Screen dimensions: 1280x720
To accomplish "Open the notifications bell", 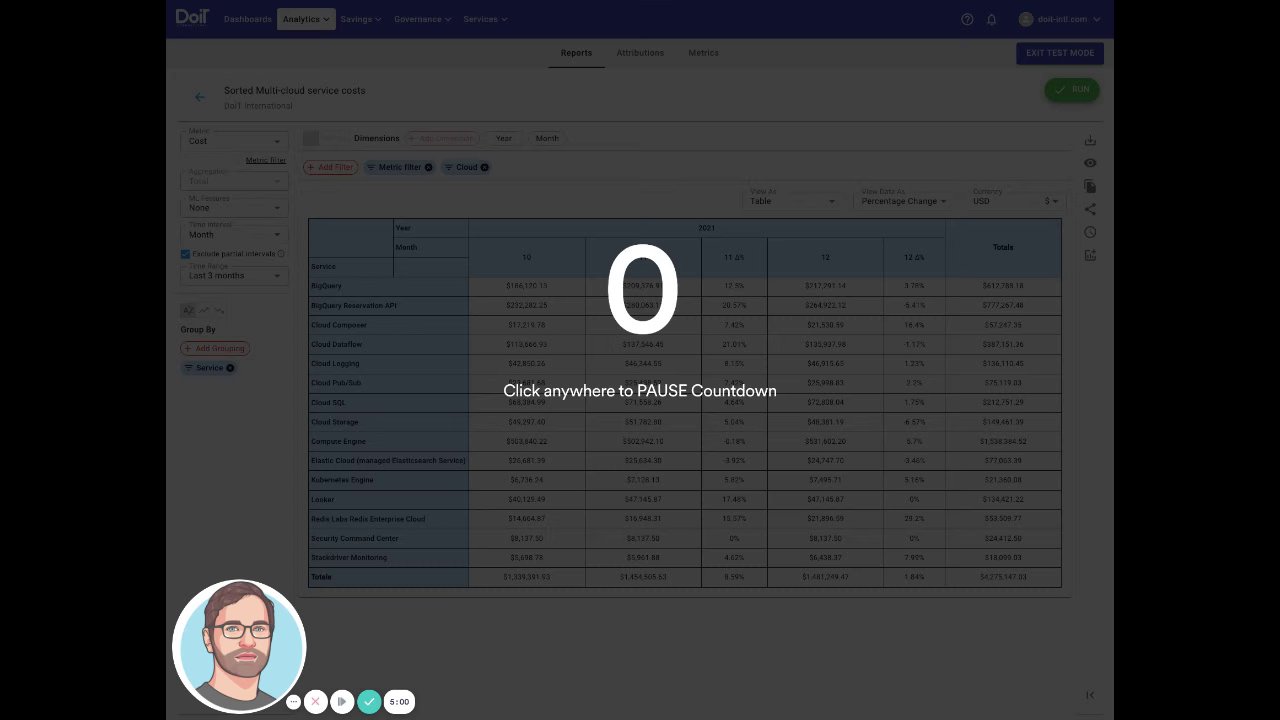I will pyautogui.click(x=992, y=19).
